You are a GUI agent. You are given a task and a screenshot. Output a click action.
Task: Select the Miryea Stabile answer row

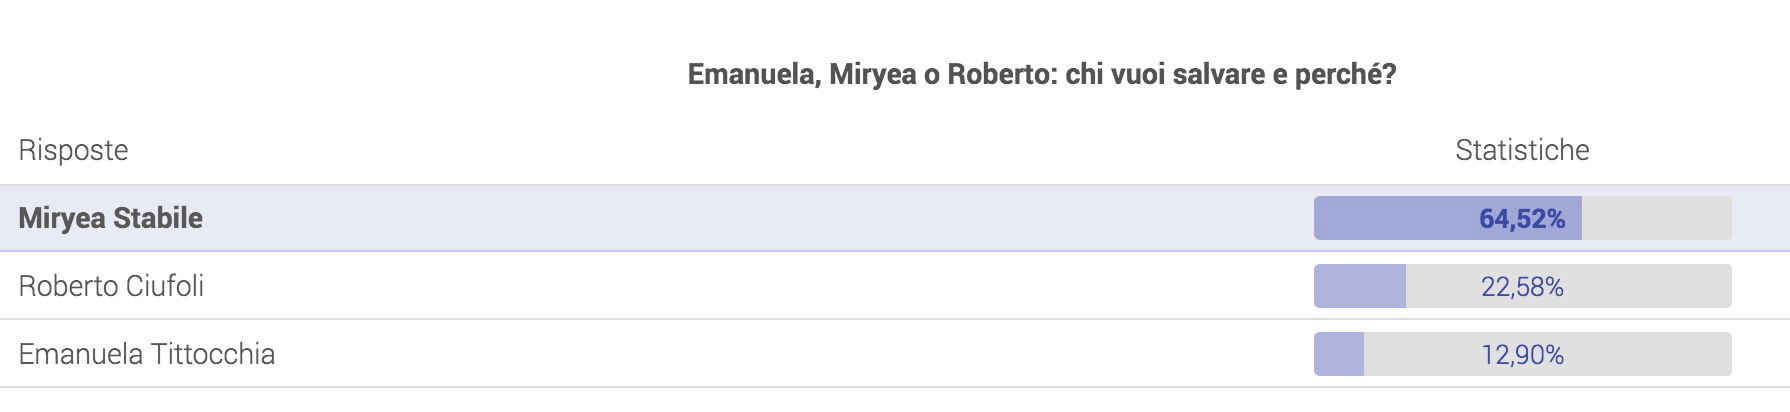tap(895, 218)
